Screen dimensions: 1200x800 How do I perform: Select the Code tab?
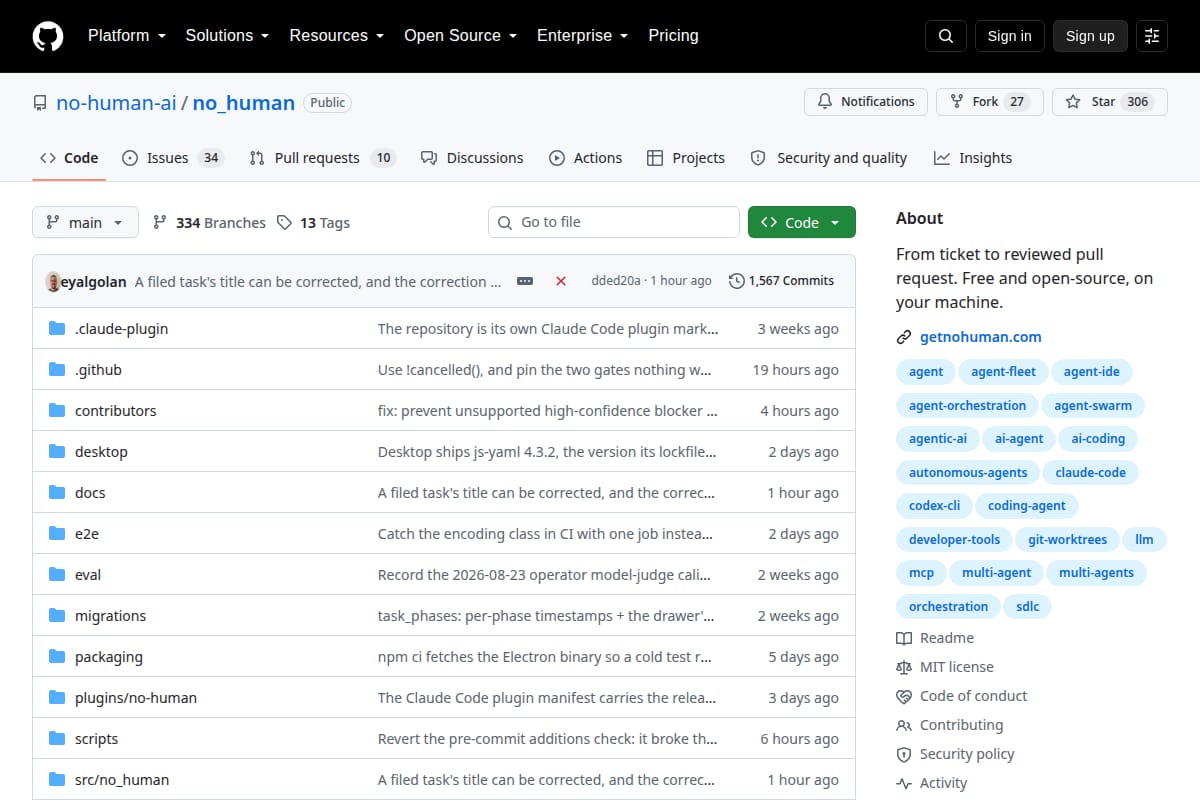pos(69,158)
